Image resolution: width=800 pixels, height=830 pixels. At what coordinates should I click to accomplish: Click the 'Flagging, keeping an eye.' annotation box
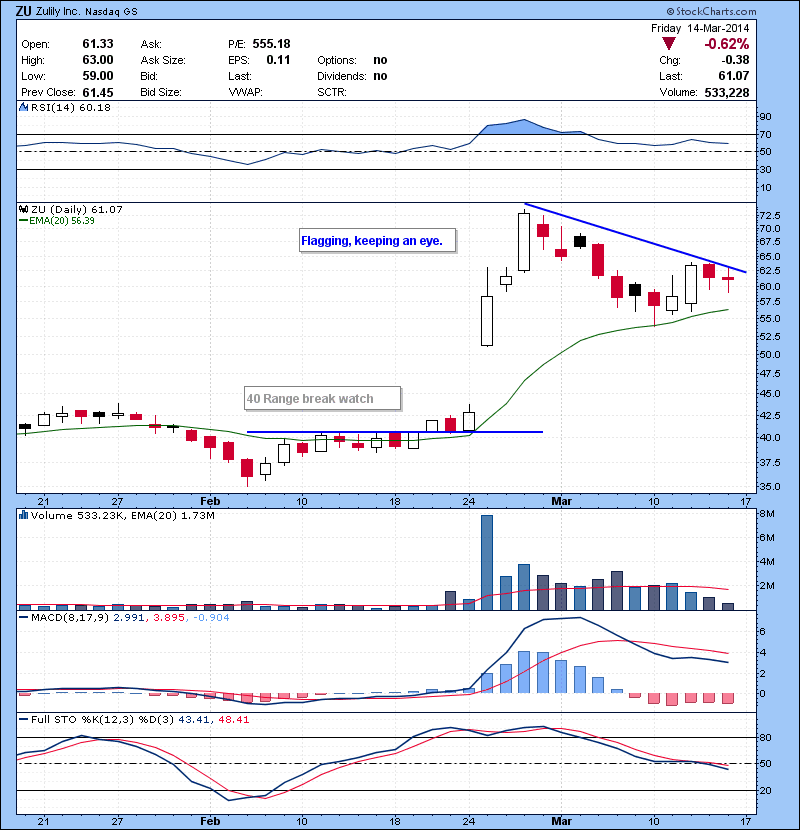(x=377, y=241)
